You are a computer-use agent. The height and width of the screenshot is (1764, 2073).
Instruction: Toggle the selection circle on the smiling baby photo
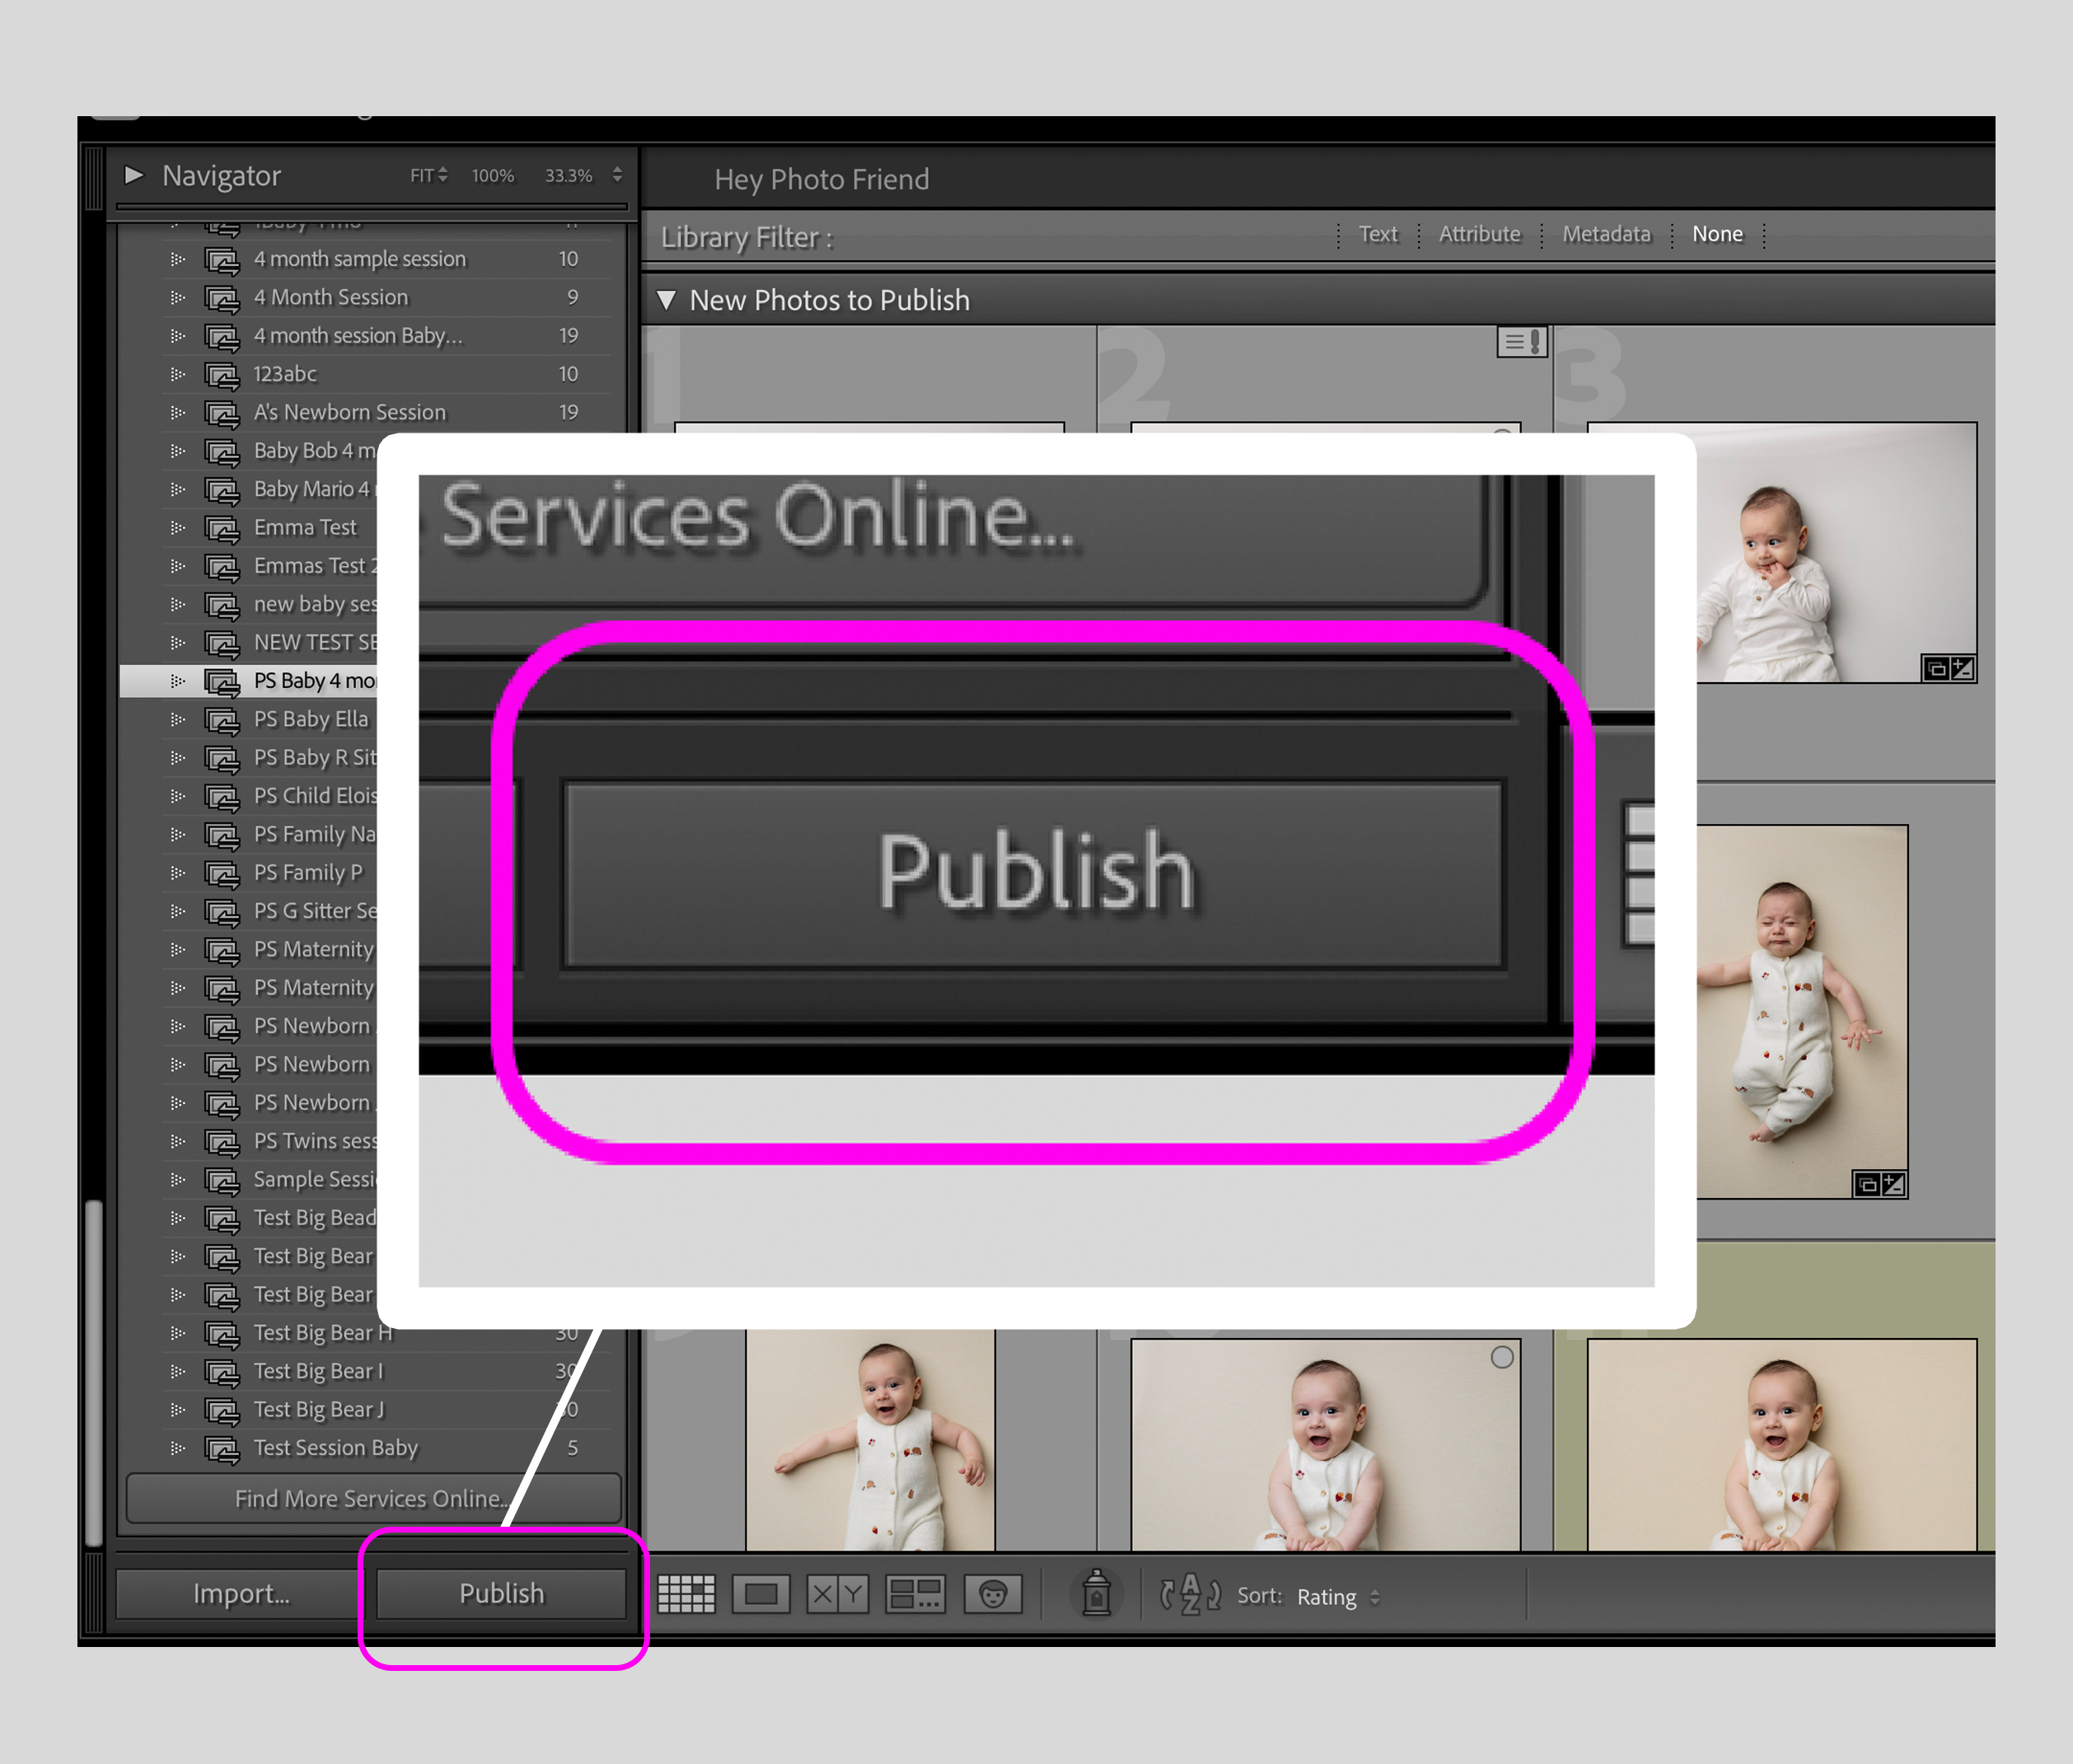[1503, 1356]
